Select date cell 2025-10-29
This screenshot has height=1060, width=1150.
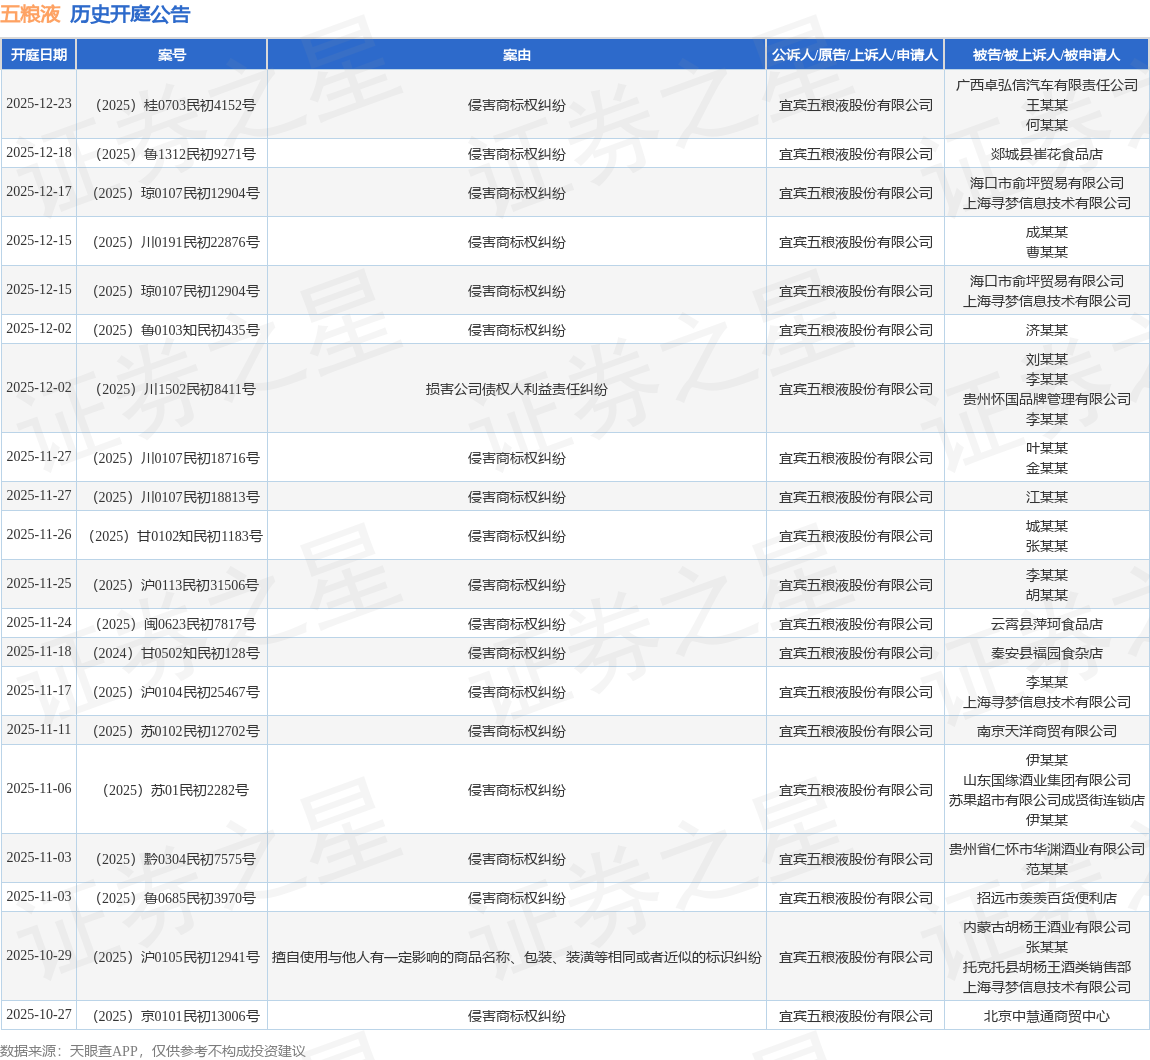(x=39, y=956)
